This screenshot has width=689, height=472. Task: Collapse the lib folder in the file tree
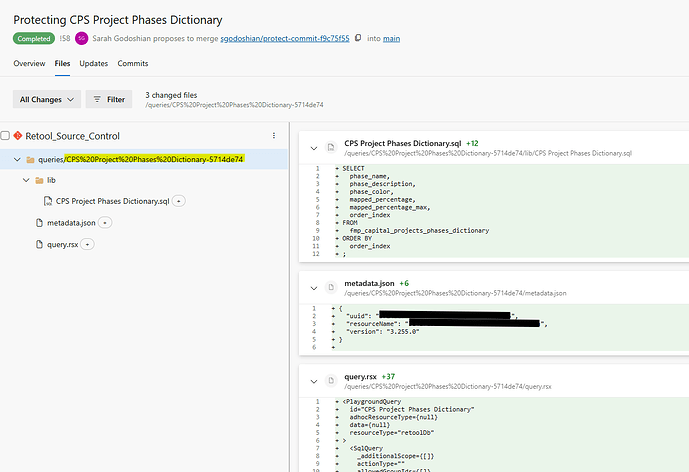click(x=26, y=181)
